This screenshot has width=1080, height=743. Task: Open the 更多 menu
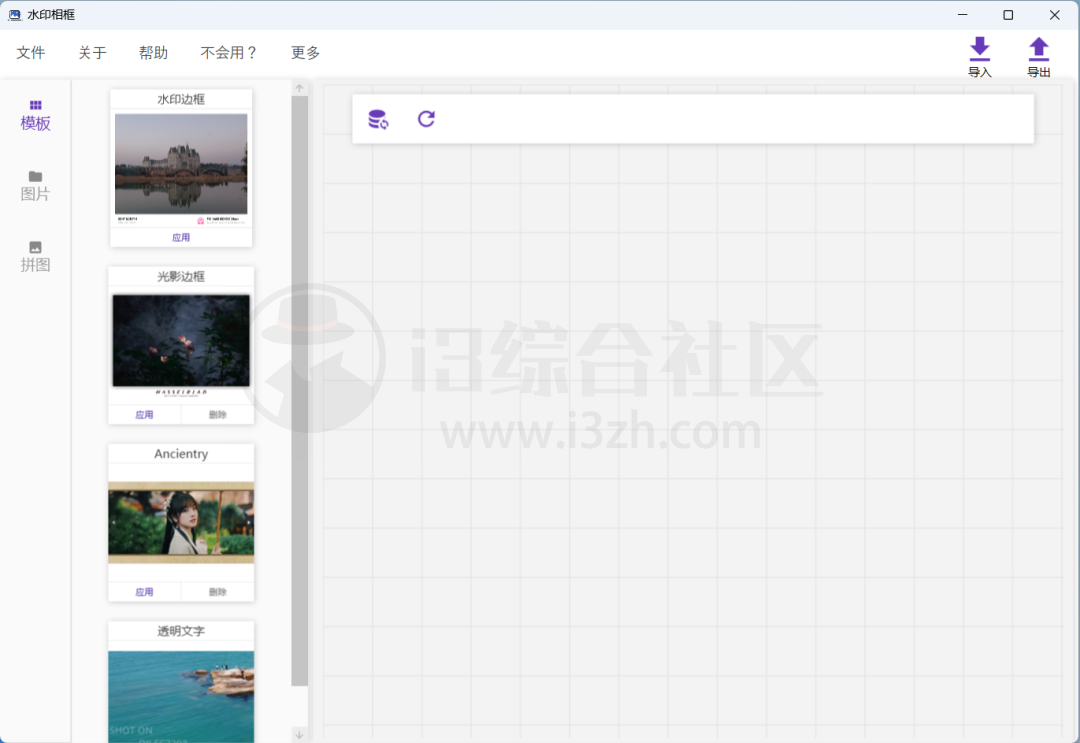pyautogui.click(x=305, y=53)
